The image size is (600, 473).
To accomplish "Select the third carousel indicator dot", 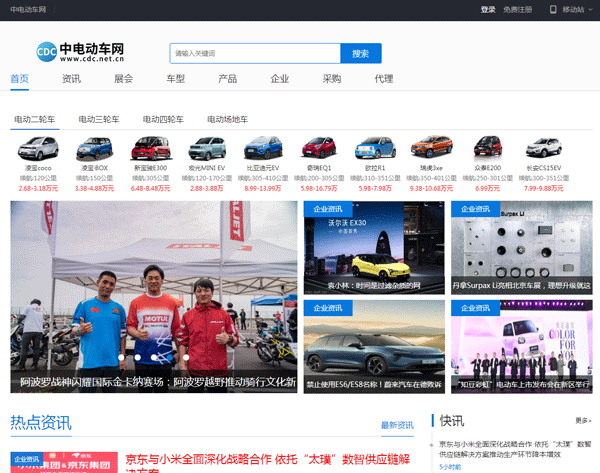I will coord(154,357).
